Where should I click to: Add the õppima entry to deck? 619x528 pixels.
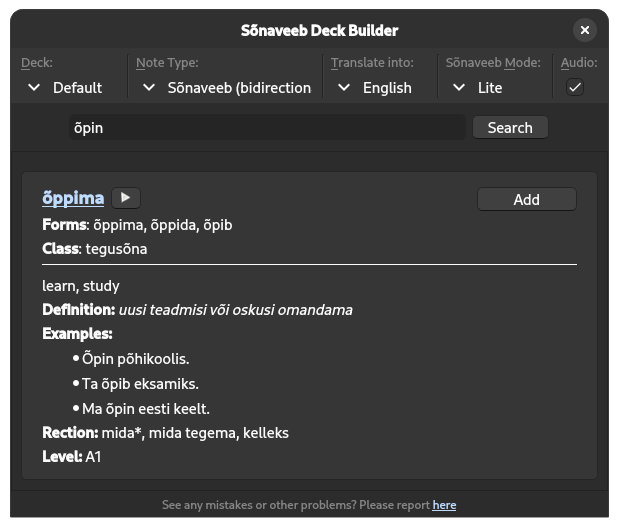point(527,199)
